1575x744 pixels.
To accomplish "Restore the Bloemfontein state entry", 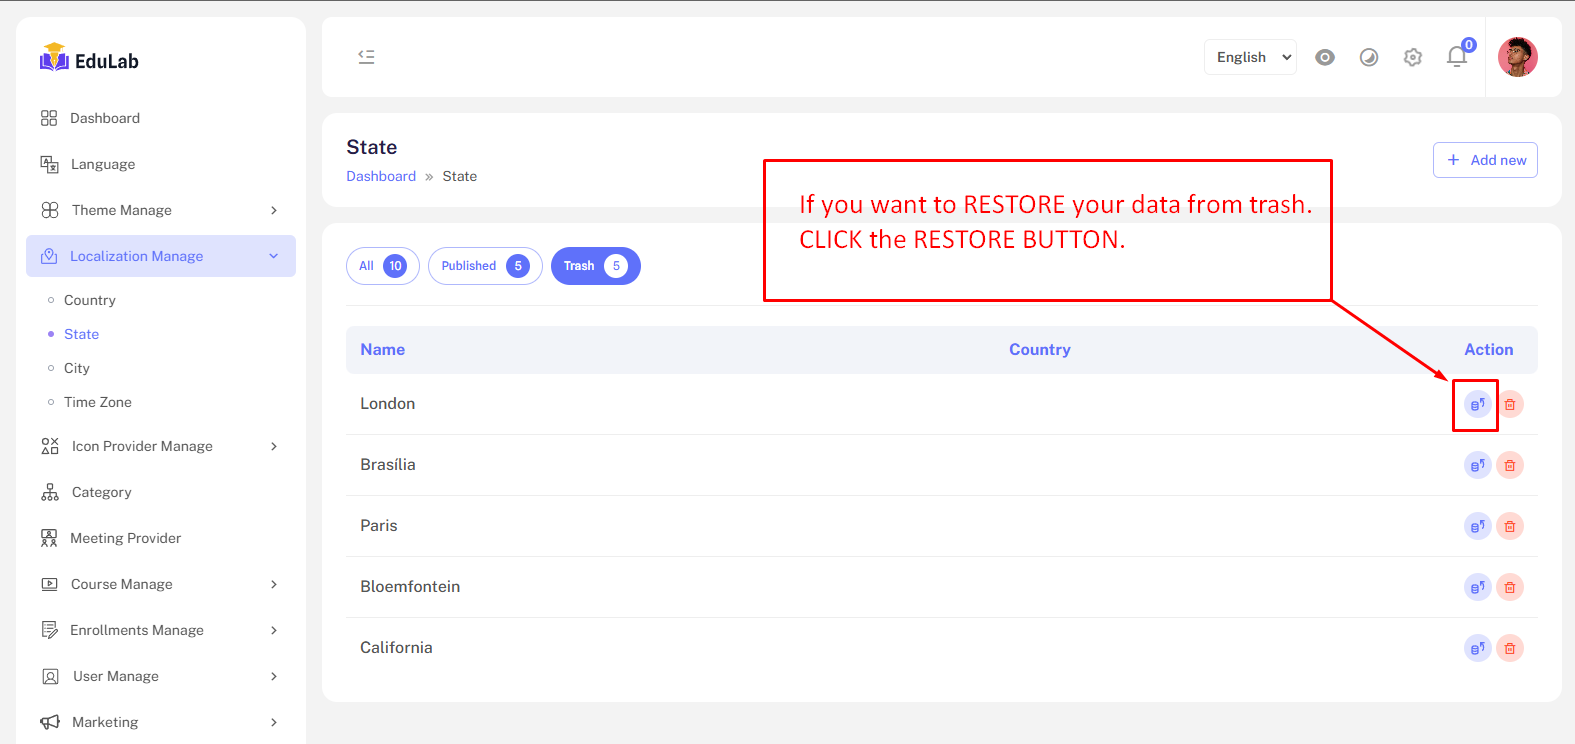I will pos(1477,588).
